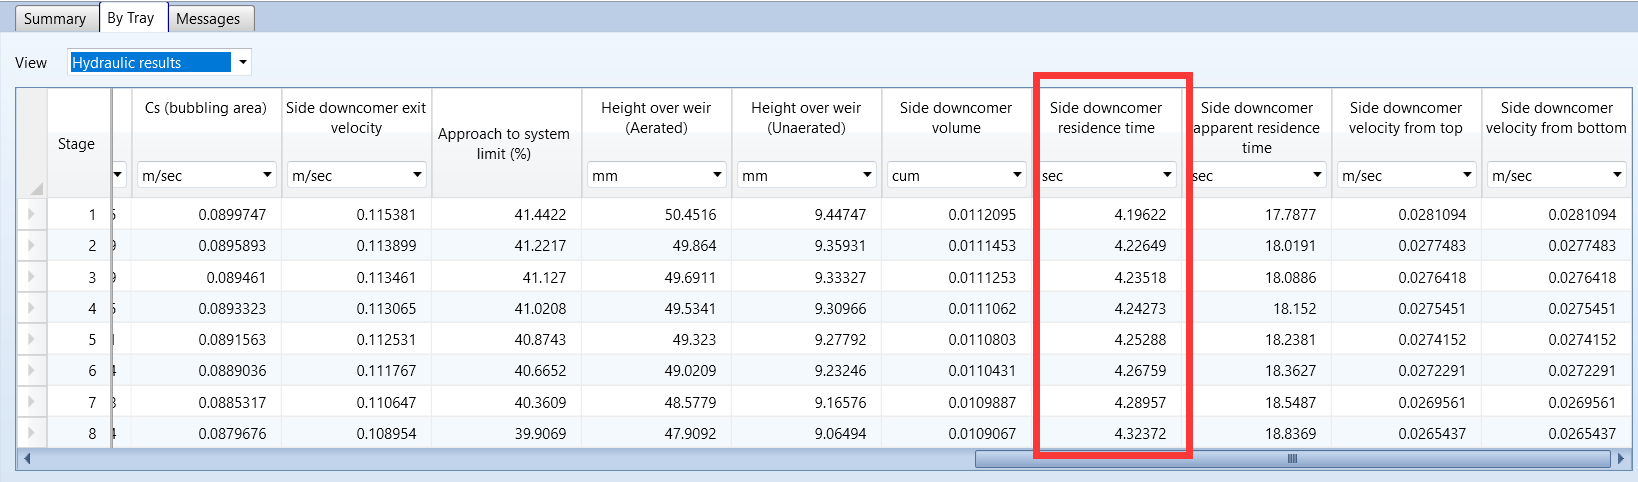This screenshot has width=1638, height=482.
Task: Click the horizontal scrollbar thumb
Action: coord(1292,459)
